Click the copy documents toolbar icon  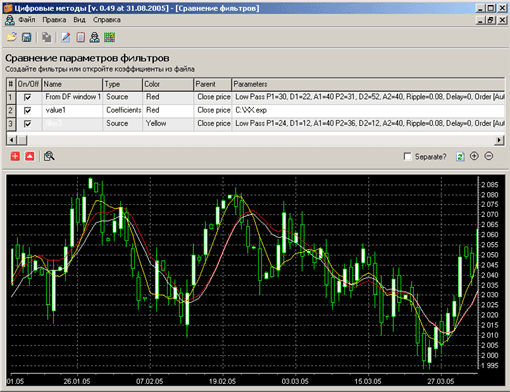[46, 37]
